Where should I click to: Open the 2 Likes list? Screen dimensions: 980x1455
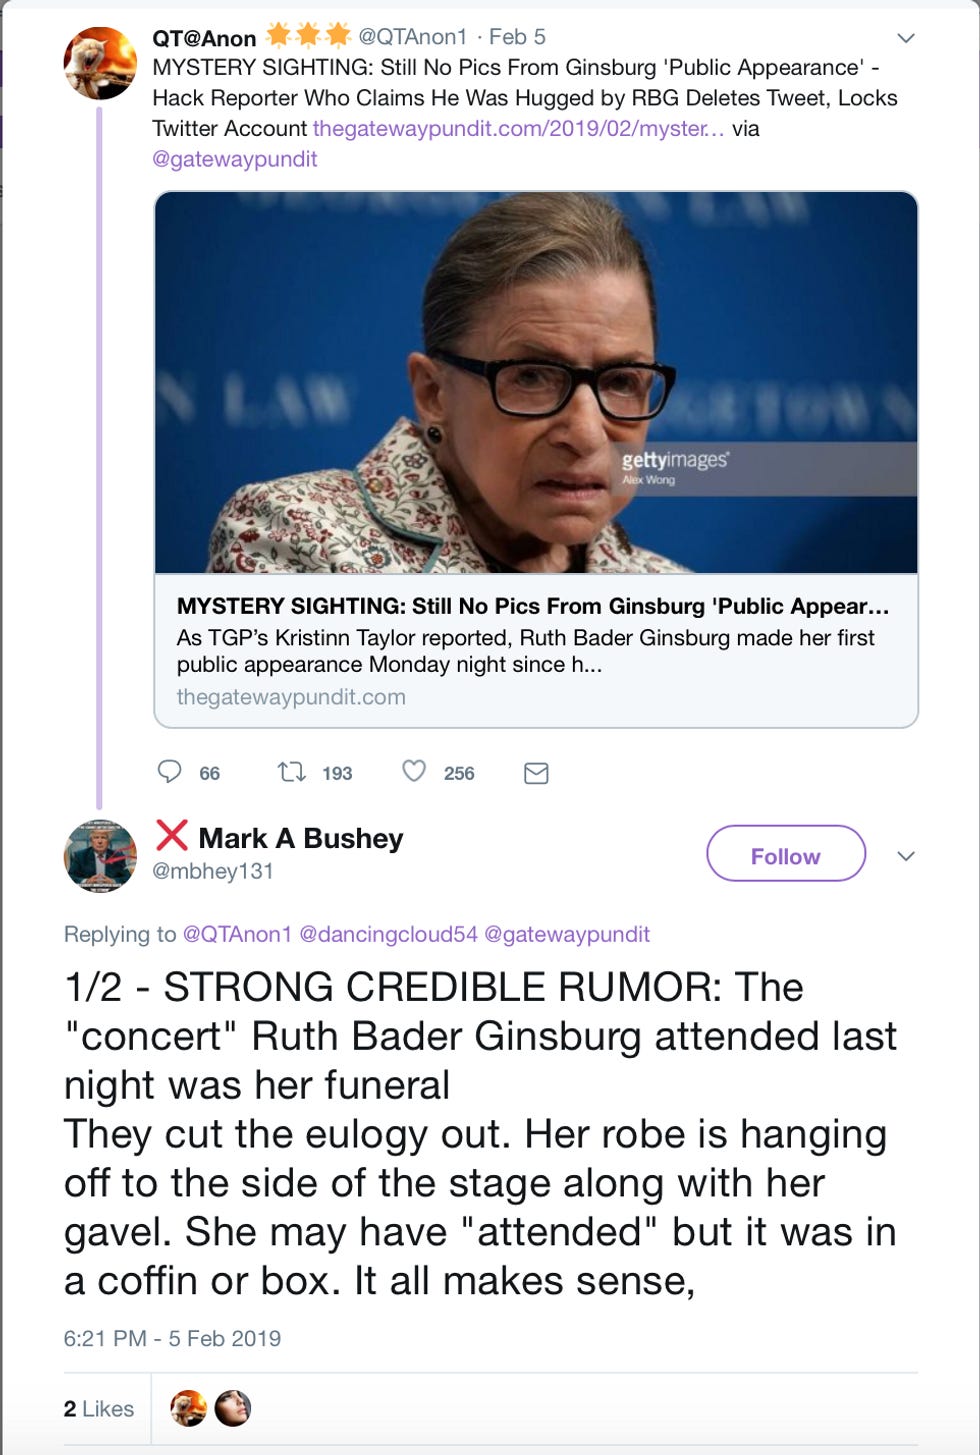coord(99,1407)
